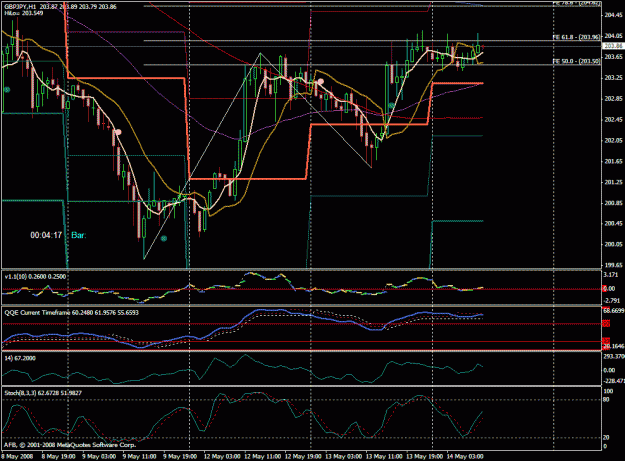
Task: Select the QQE Current Timeframe indicator label
Action: [71, 313]
